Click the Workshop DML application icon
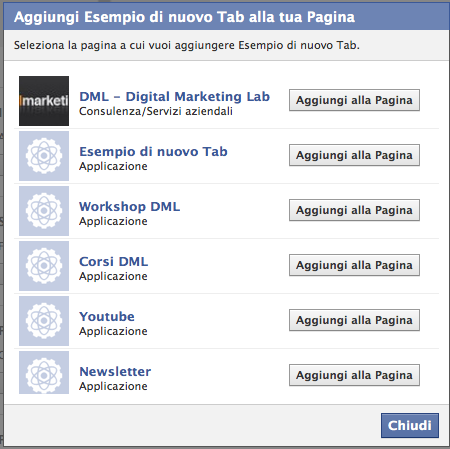The image size is (450, 449). [x=44, y=211]
